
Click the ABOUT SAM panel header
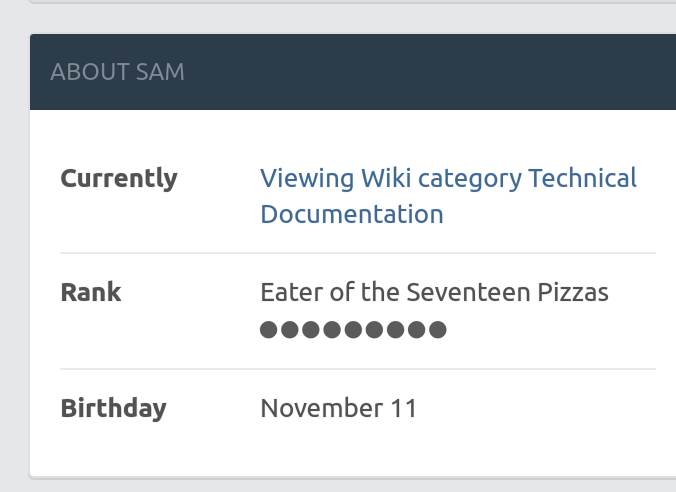pyautogui.click(x=117, y=72)
